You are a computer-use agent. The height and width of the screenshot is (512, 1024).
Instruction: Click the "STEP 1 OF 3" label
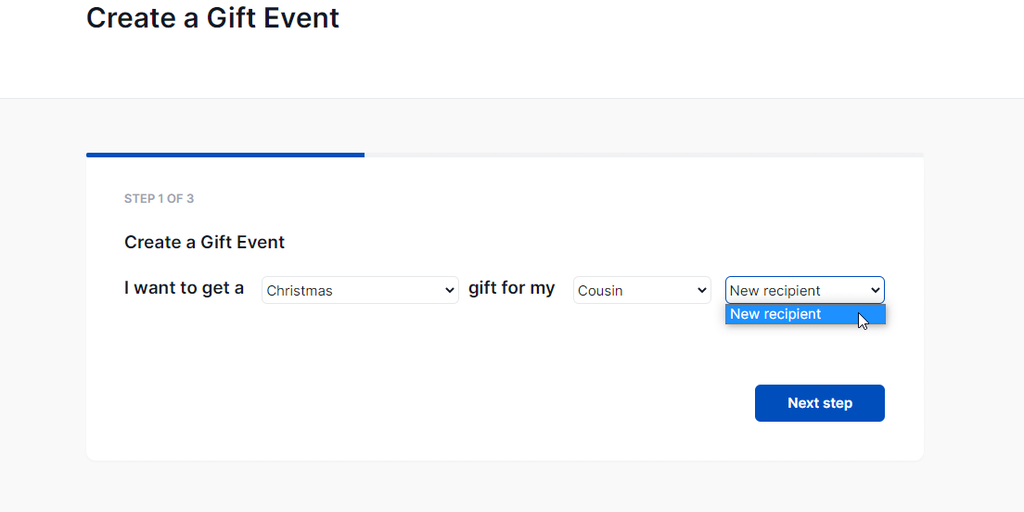click(159, 199)
